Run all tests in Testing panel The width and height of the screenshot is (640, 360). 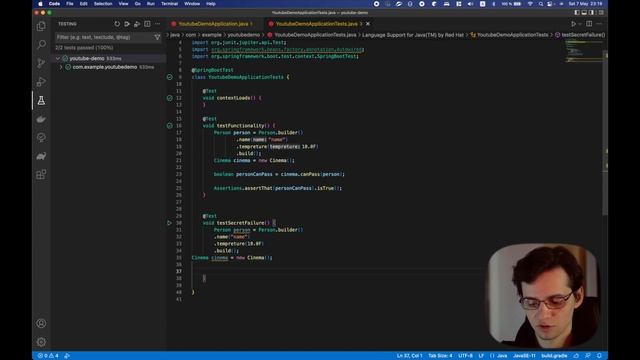[127, 24]
